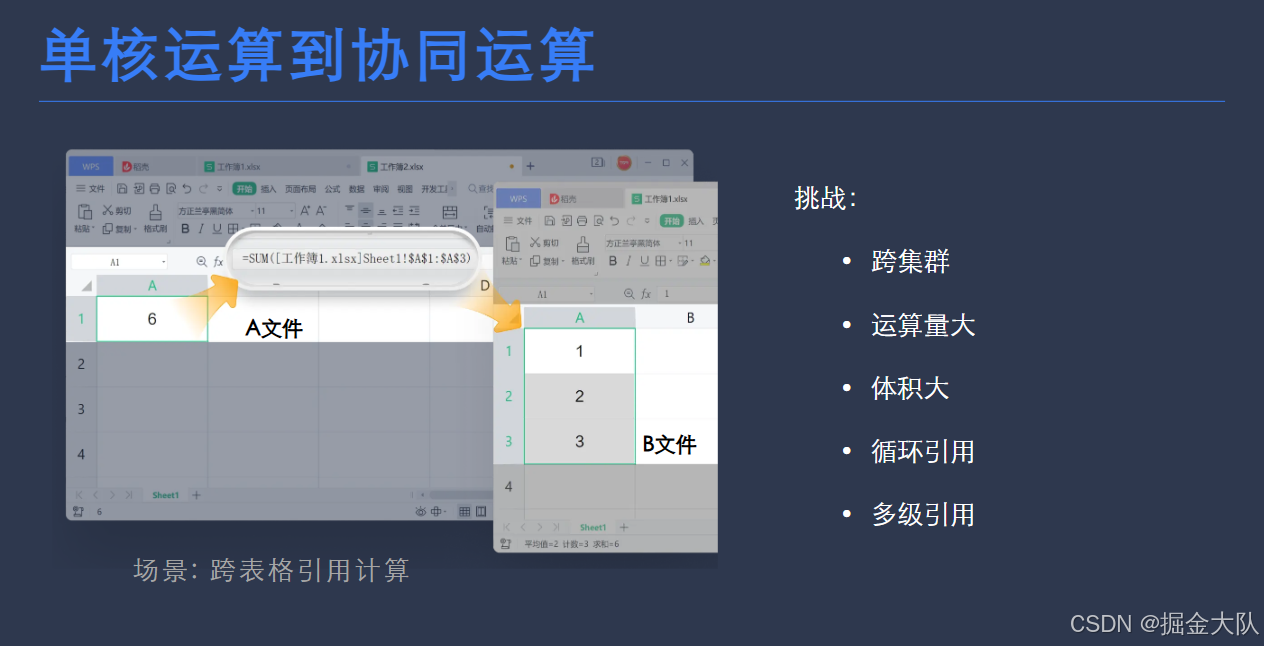Toggle Underline in 工作簿2 window
The image size is (1264, 646).
[217, 229]
